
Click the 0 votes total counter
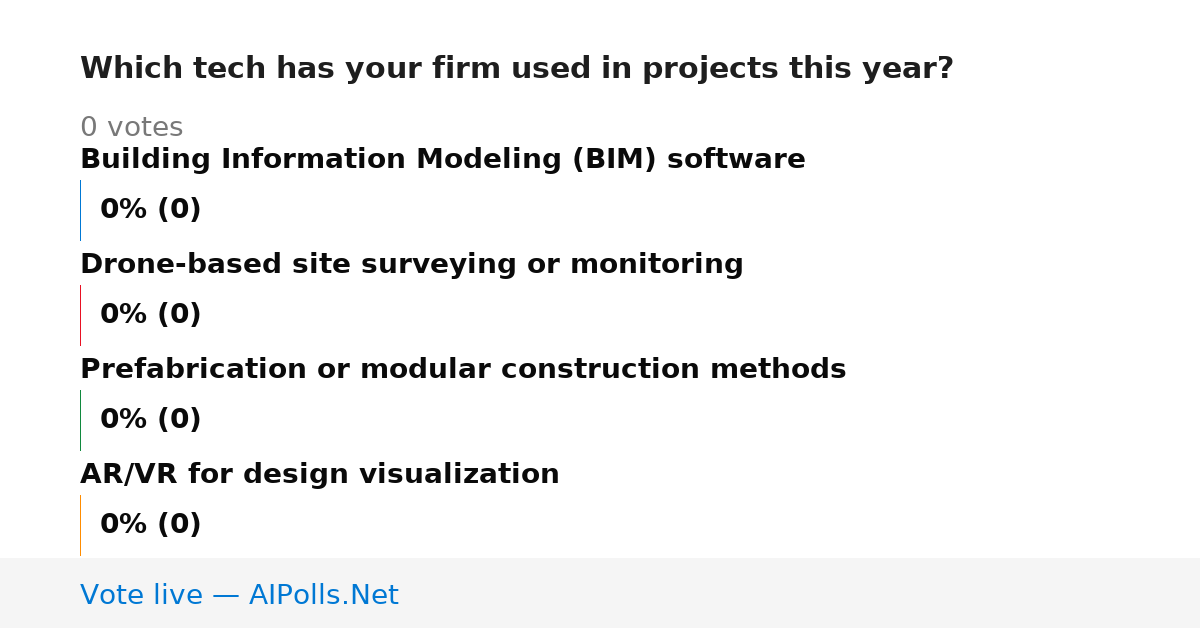[x=131, y=128]
